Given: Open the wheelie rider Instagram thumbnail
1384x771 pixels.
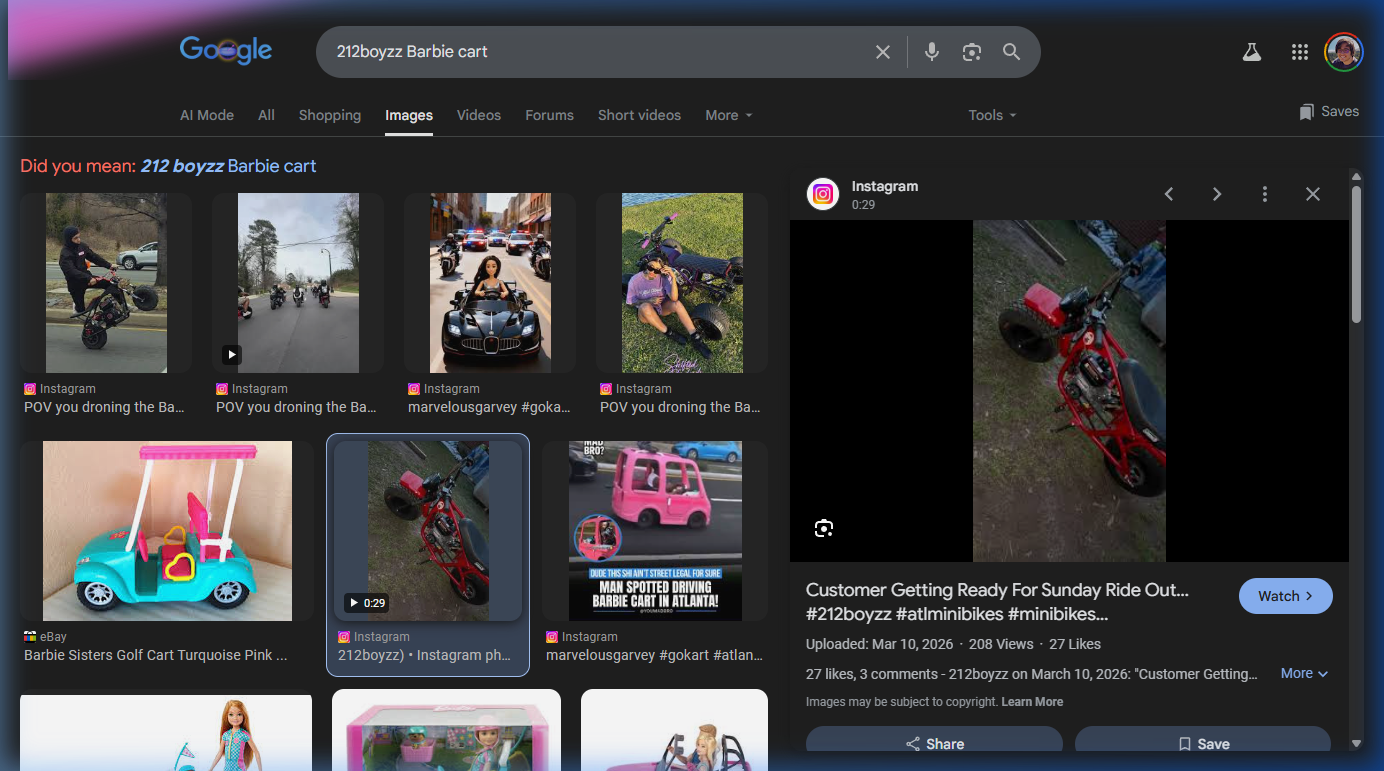Looking at the screenshot, I should point(106,284).
